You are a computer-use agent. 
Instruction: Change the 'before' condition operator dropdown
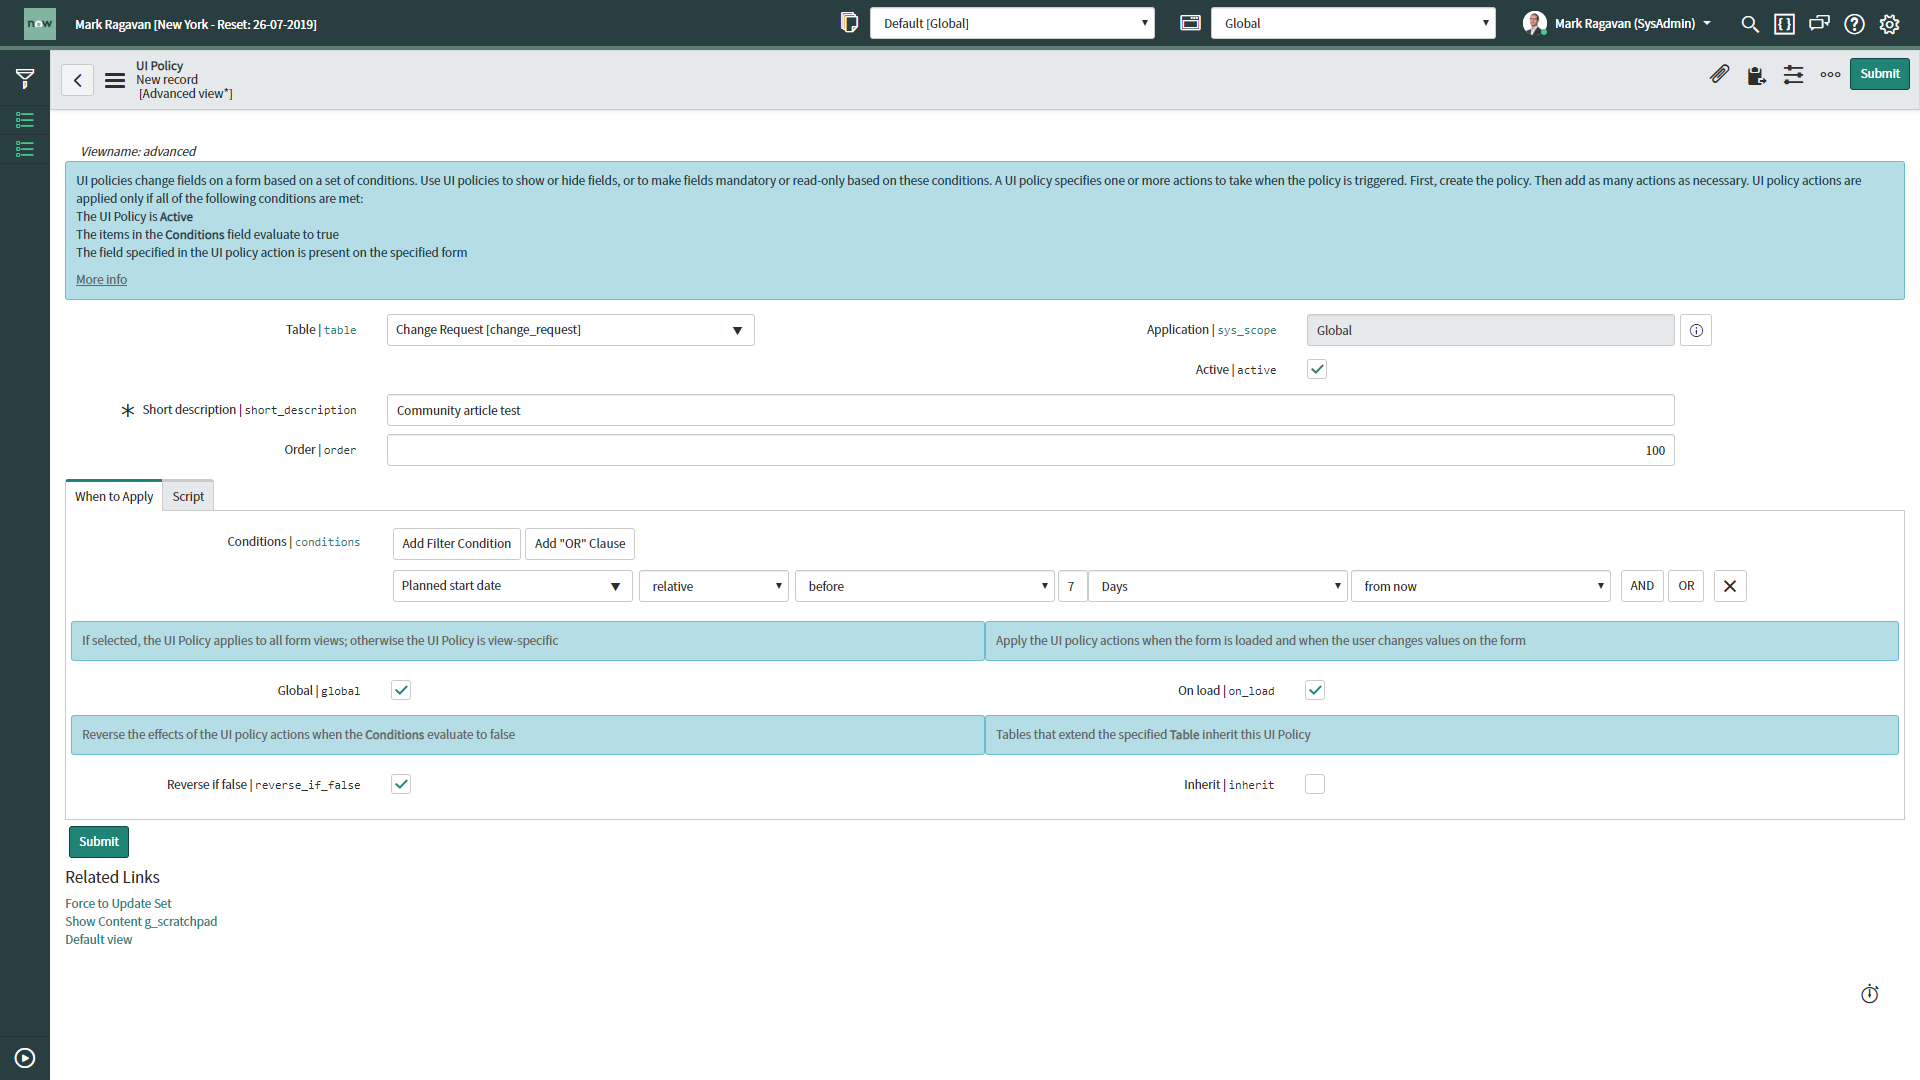pyautogui.click(x=924, y=586)
